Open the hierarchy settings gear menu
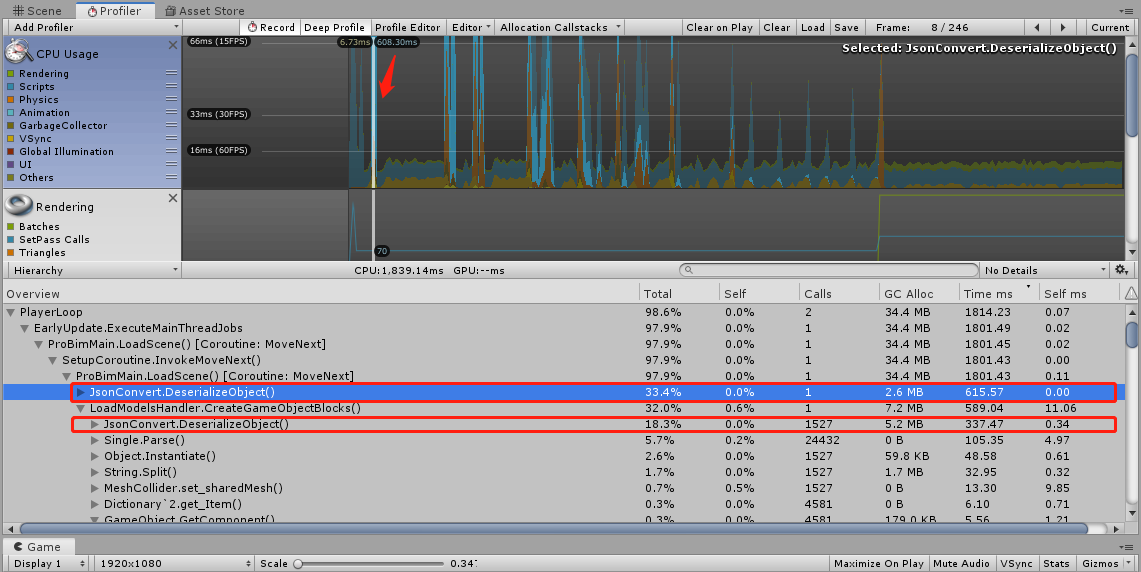Screen dimensions: 1141x572 click(x=1121, y=270)
